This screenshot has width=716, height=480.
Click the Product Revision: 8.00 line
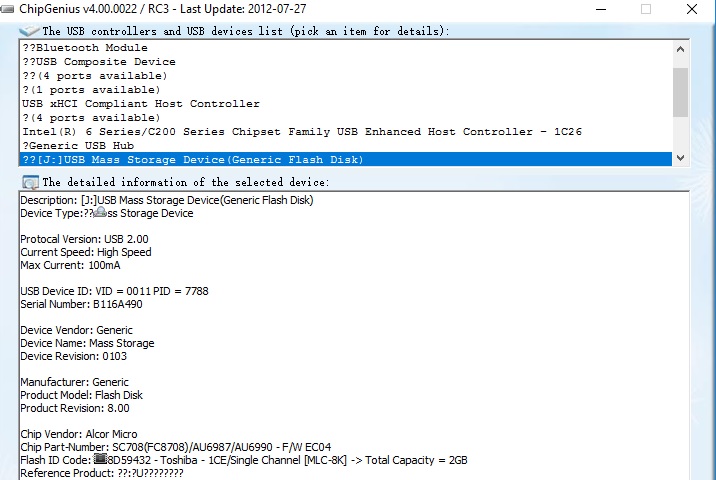click(x=75, y=408)
